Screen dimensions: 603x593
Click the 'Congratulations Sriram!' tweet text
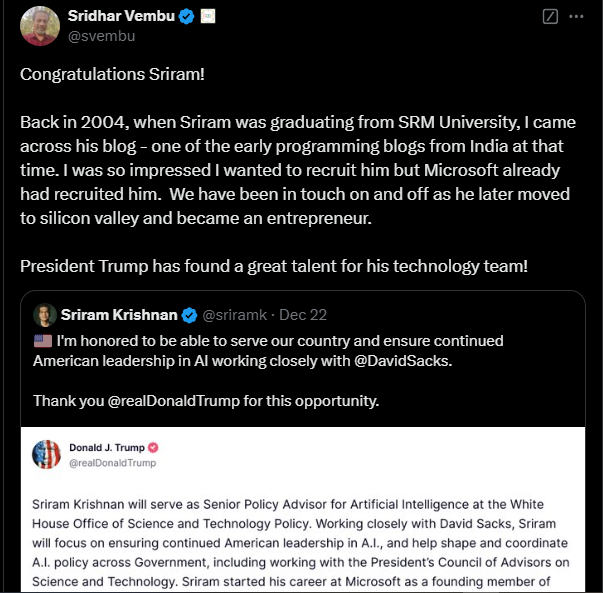(x=112, y=74)
